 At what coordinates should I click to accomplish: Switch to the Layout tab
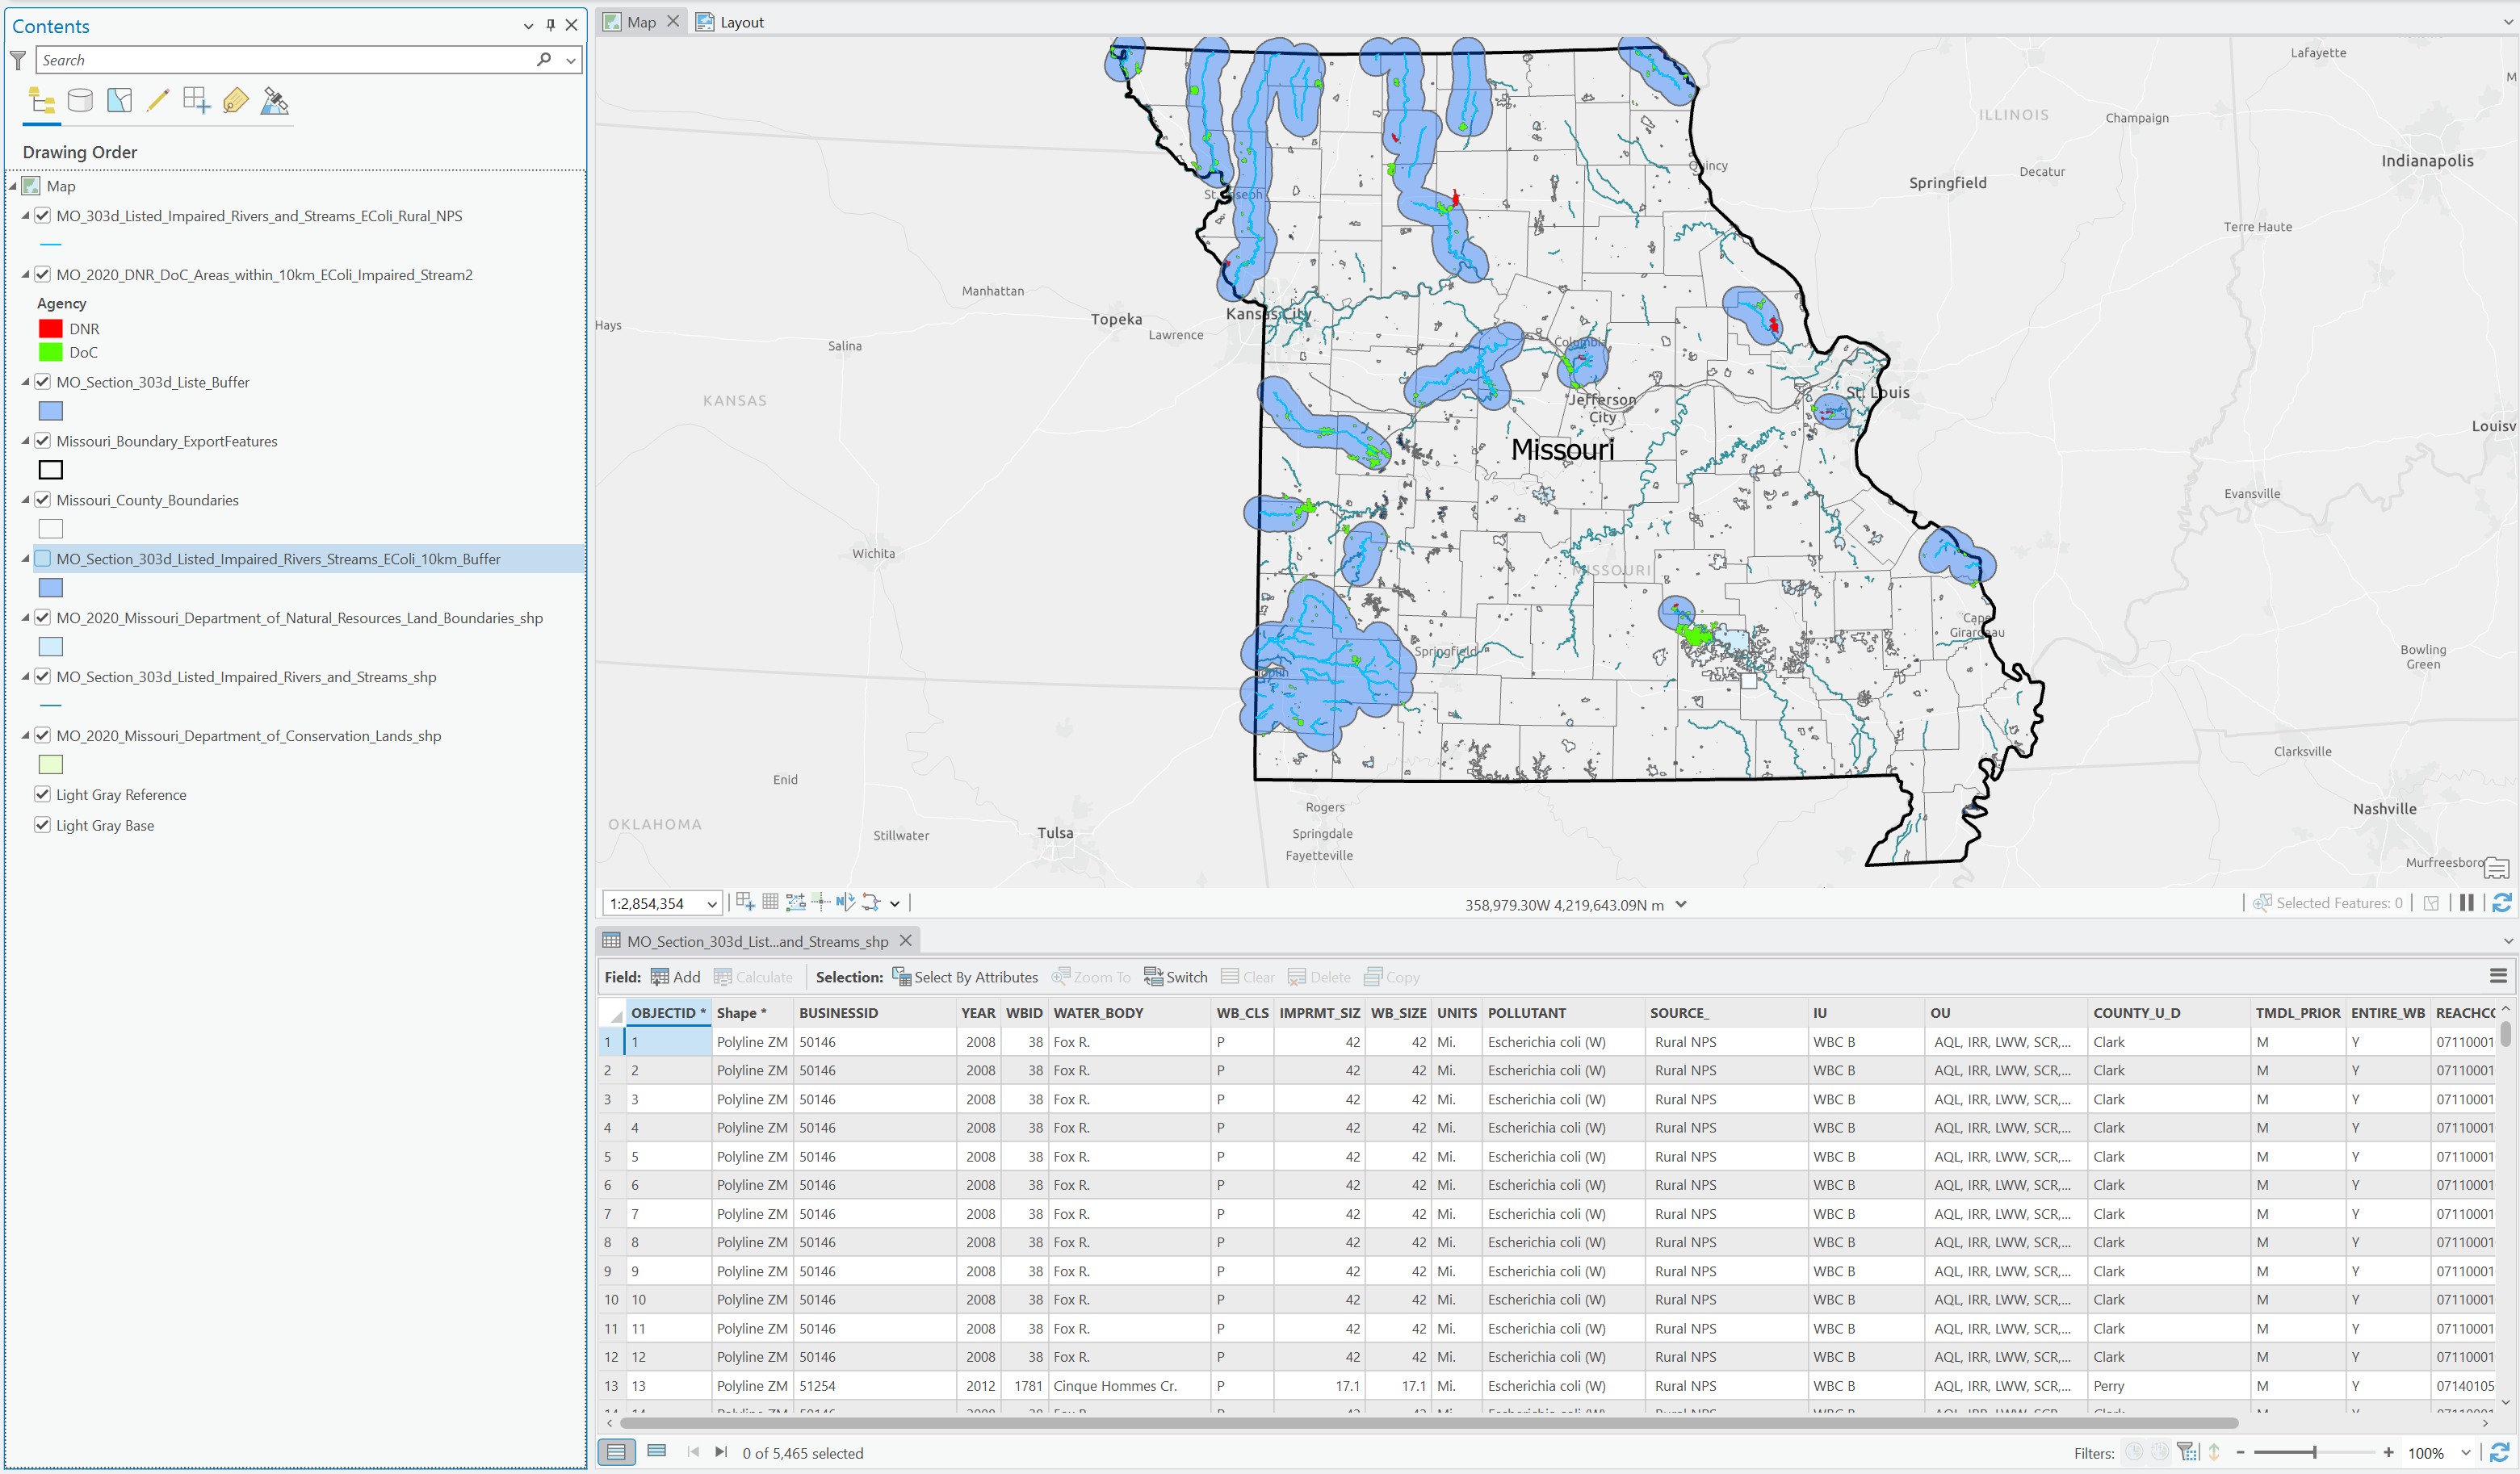[x=739, y=21]
